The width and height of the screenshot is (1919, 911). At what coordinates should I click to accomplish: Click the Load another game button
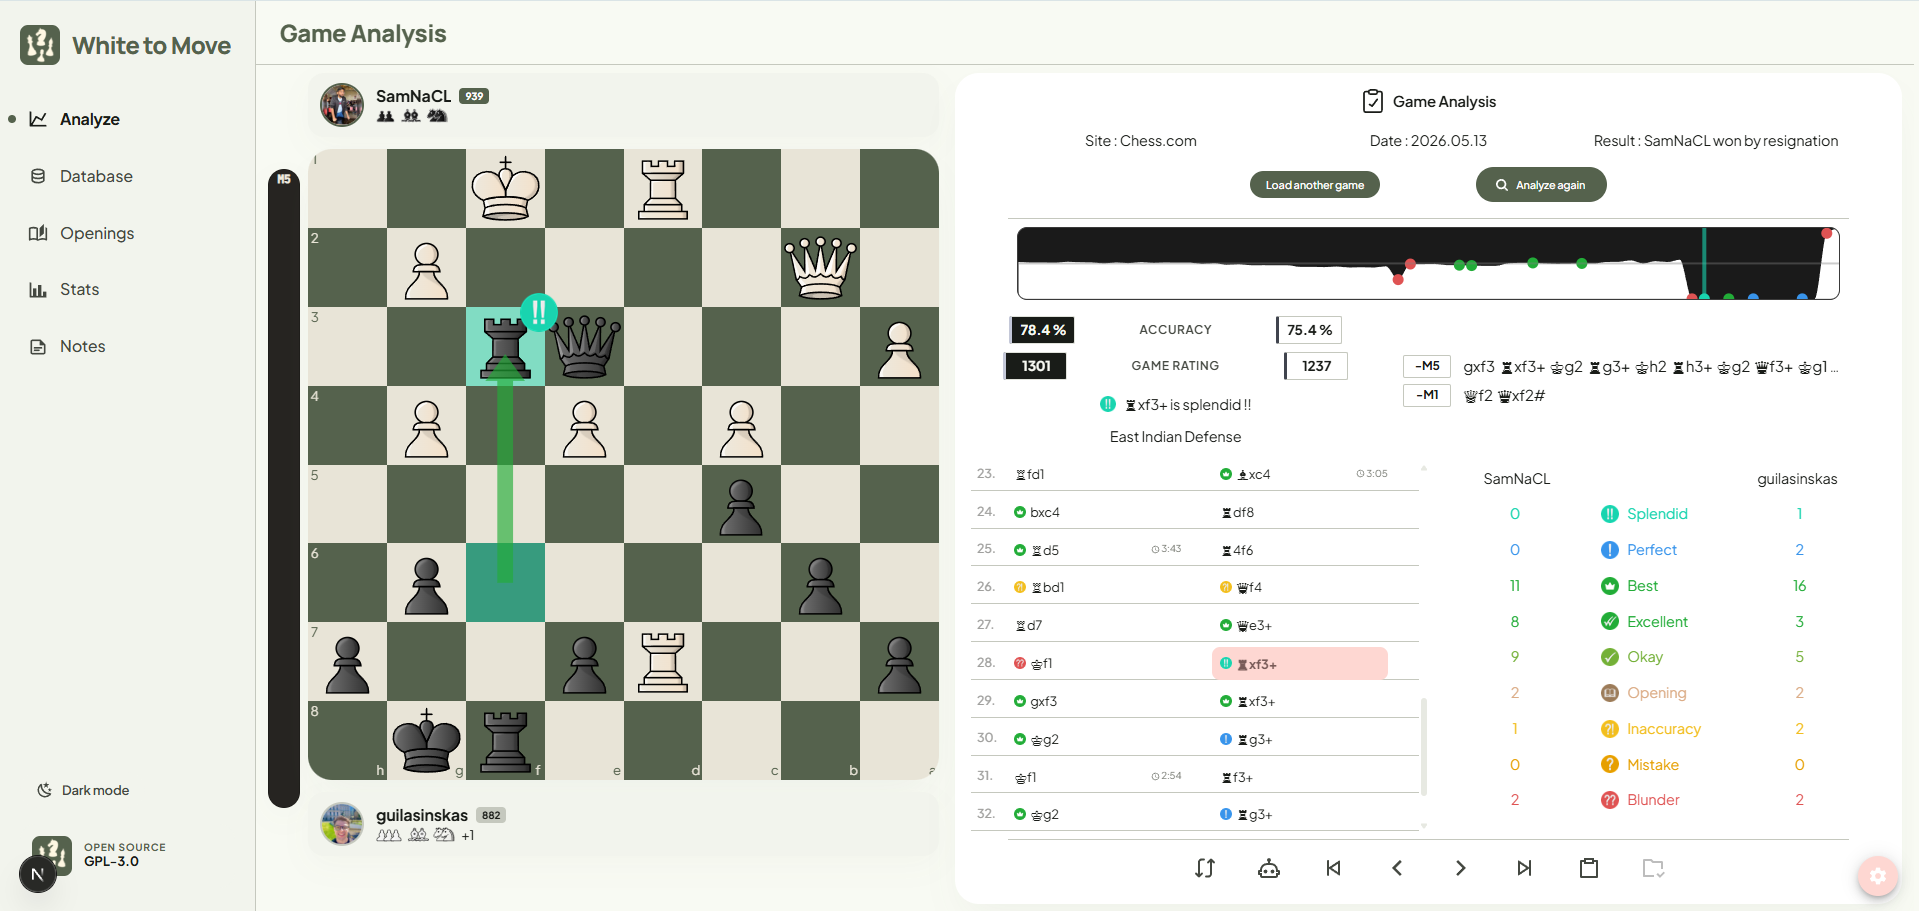(1315, 185)
